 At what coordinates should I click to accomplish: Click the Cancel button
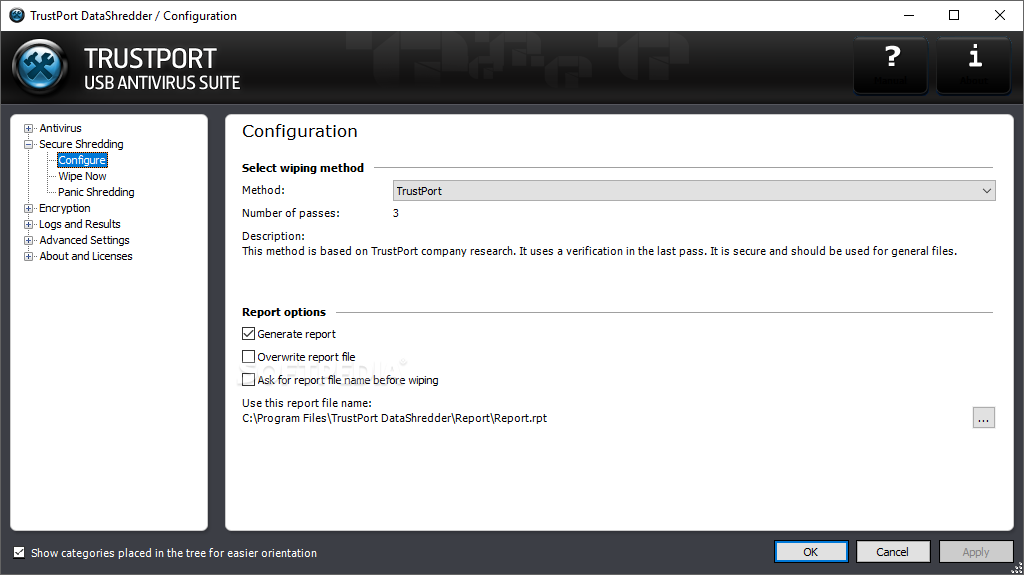click(x=893, y=552)
